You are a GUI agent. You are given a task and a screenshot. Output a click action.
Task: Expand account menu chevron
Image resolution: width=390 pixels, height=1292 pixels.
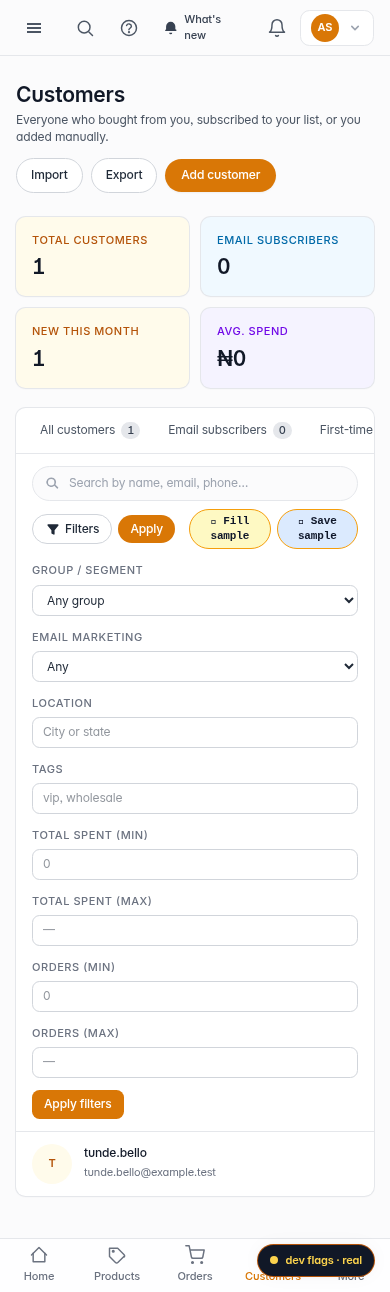(x=355, y=28)
